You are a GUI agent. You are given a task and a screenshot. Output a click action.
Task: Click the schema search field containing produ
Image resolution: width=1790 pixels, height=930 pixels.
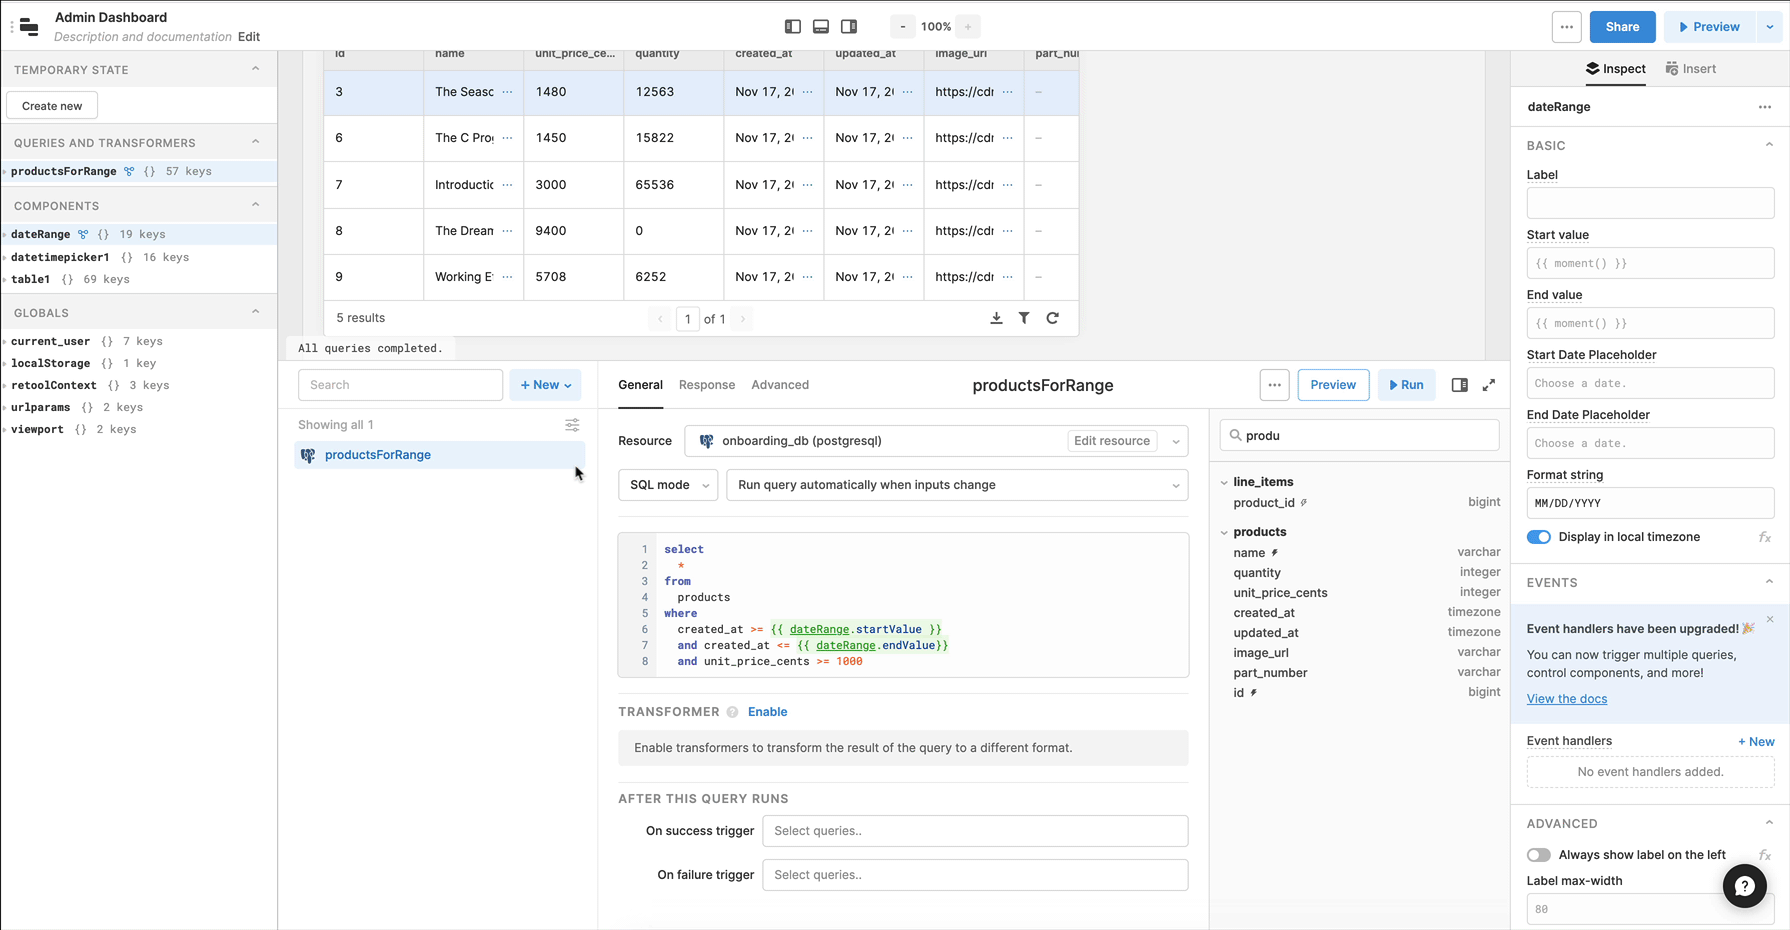click(x=1359, y=435)
